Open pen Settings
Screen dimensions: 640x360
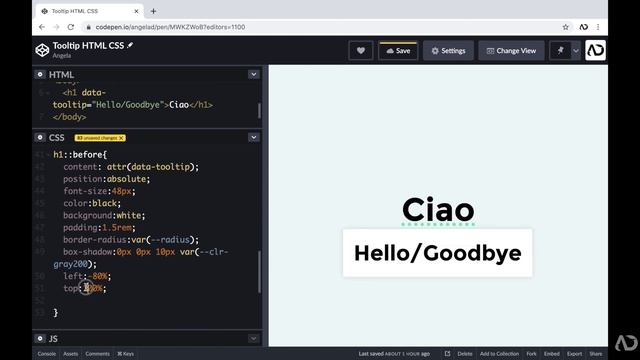coord(448,51)
